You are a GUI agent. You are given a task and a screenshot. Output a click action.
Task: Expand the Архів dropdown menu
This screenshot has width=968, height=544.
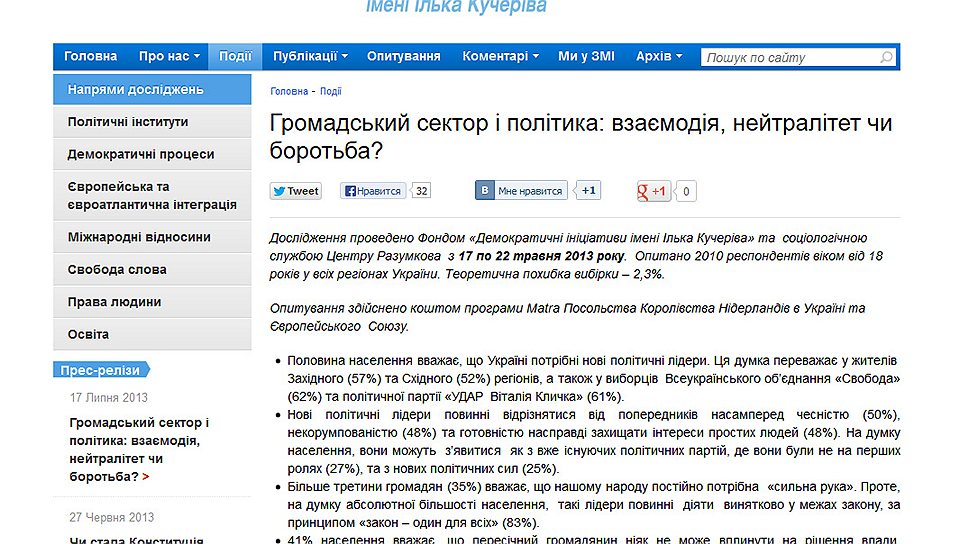point(659,57)
